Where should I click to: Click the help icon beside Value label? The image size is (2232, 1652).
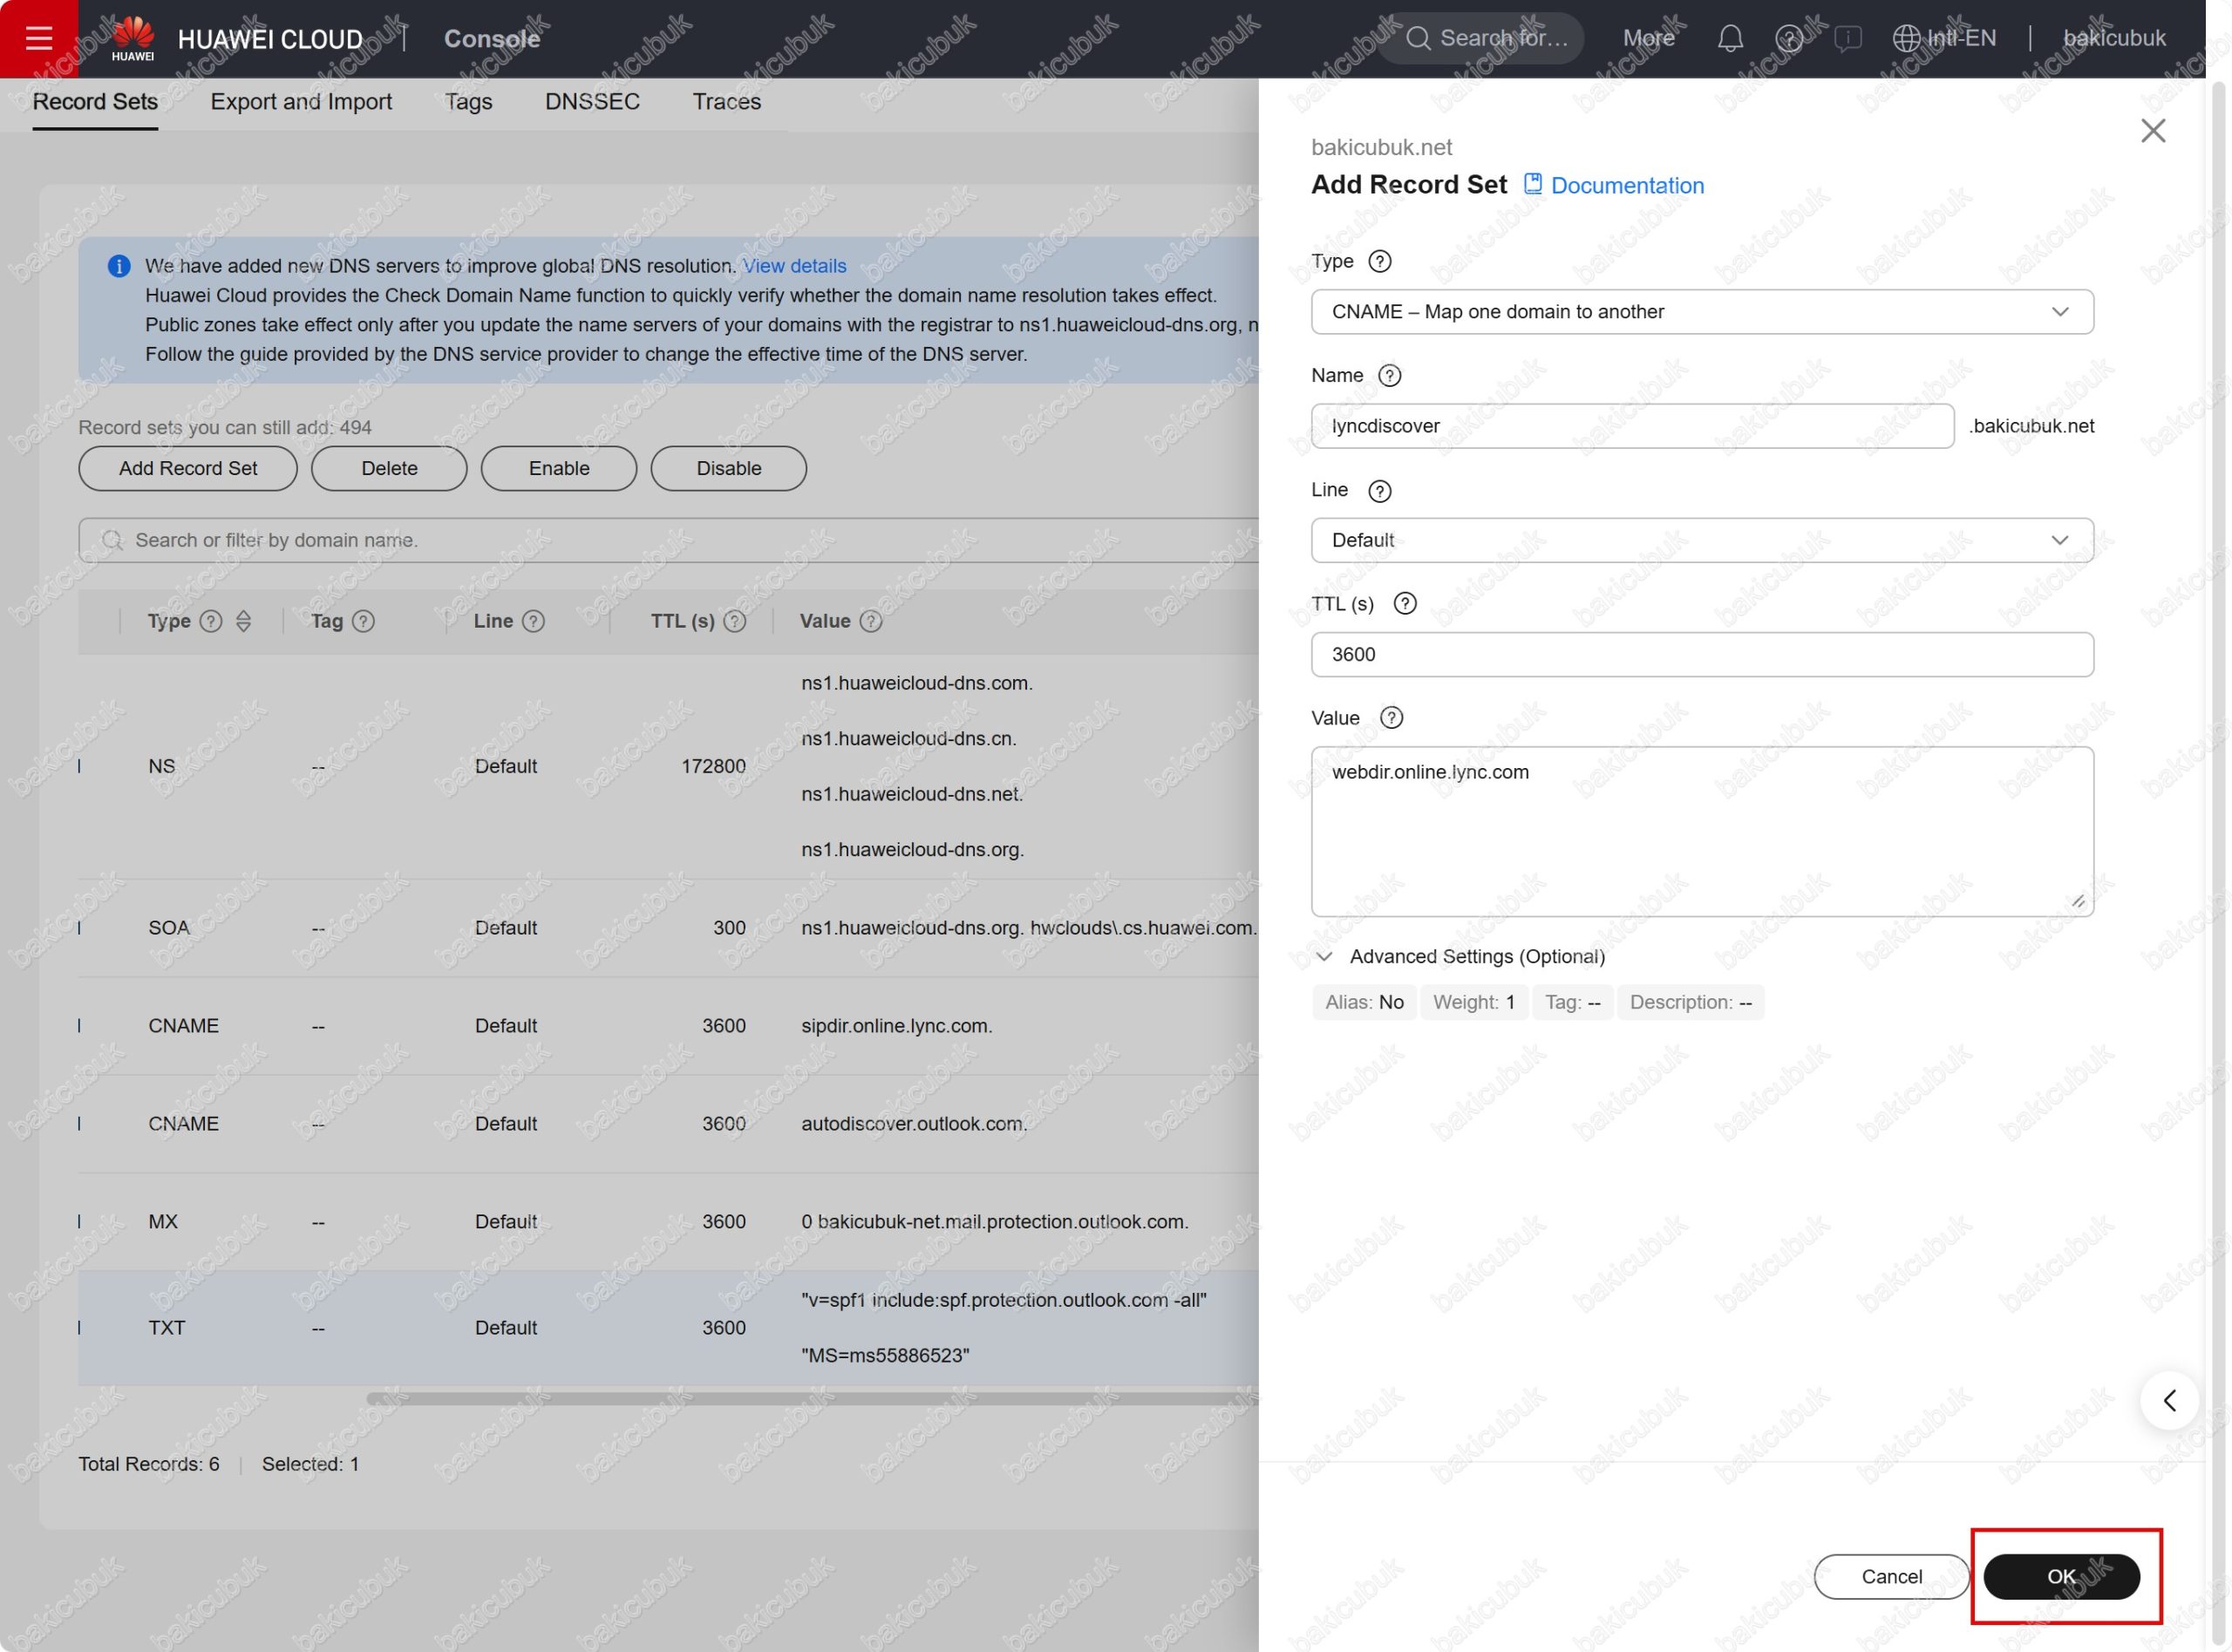click(x=1391, y=718)
